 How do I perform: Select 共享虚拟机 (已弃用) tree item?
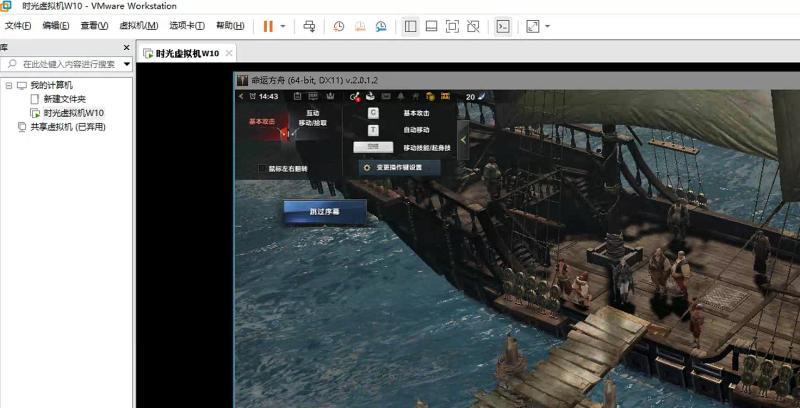point(68,126)
